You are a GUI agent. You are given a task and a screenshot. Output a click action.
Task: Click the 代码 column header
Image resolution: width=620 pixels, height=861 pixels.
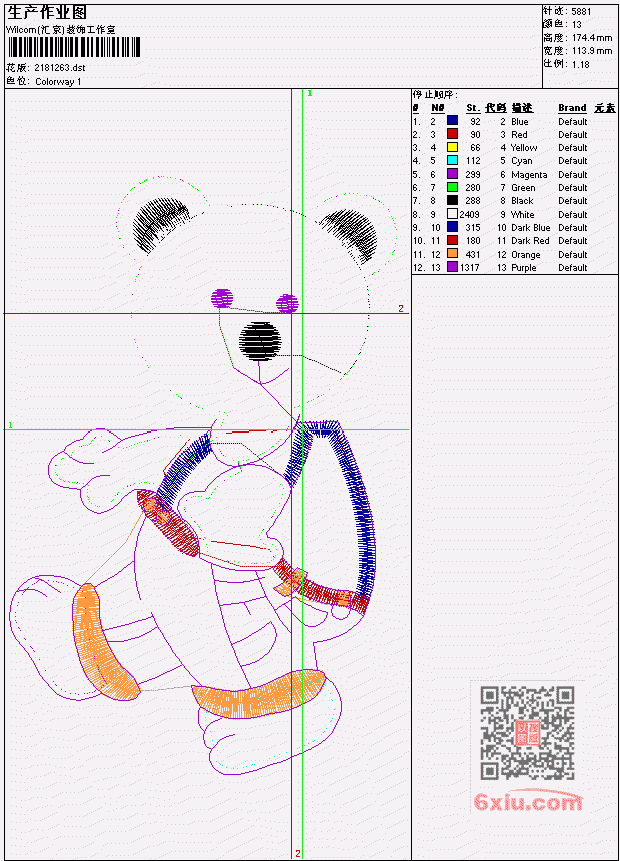coord(496,108)
